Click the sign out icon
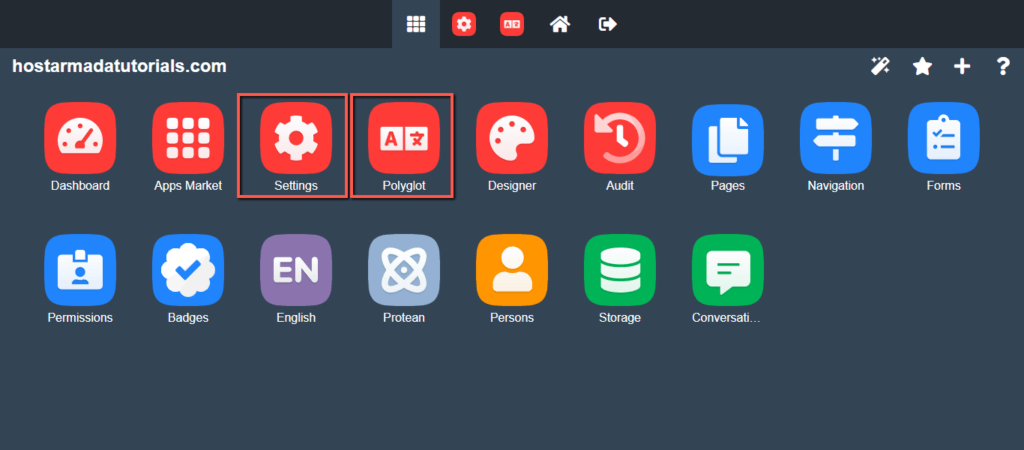Image resolution: width=1024 pixels, height=450 pixels. point(608,24)
